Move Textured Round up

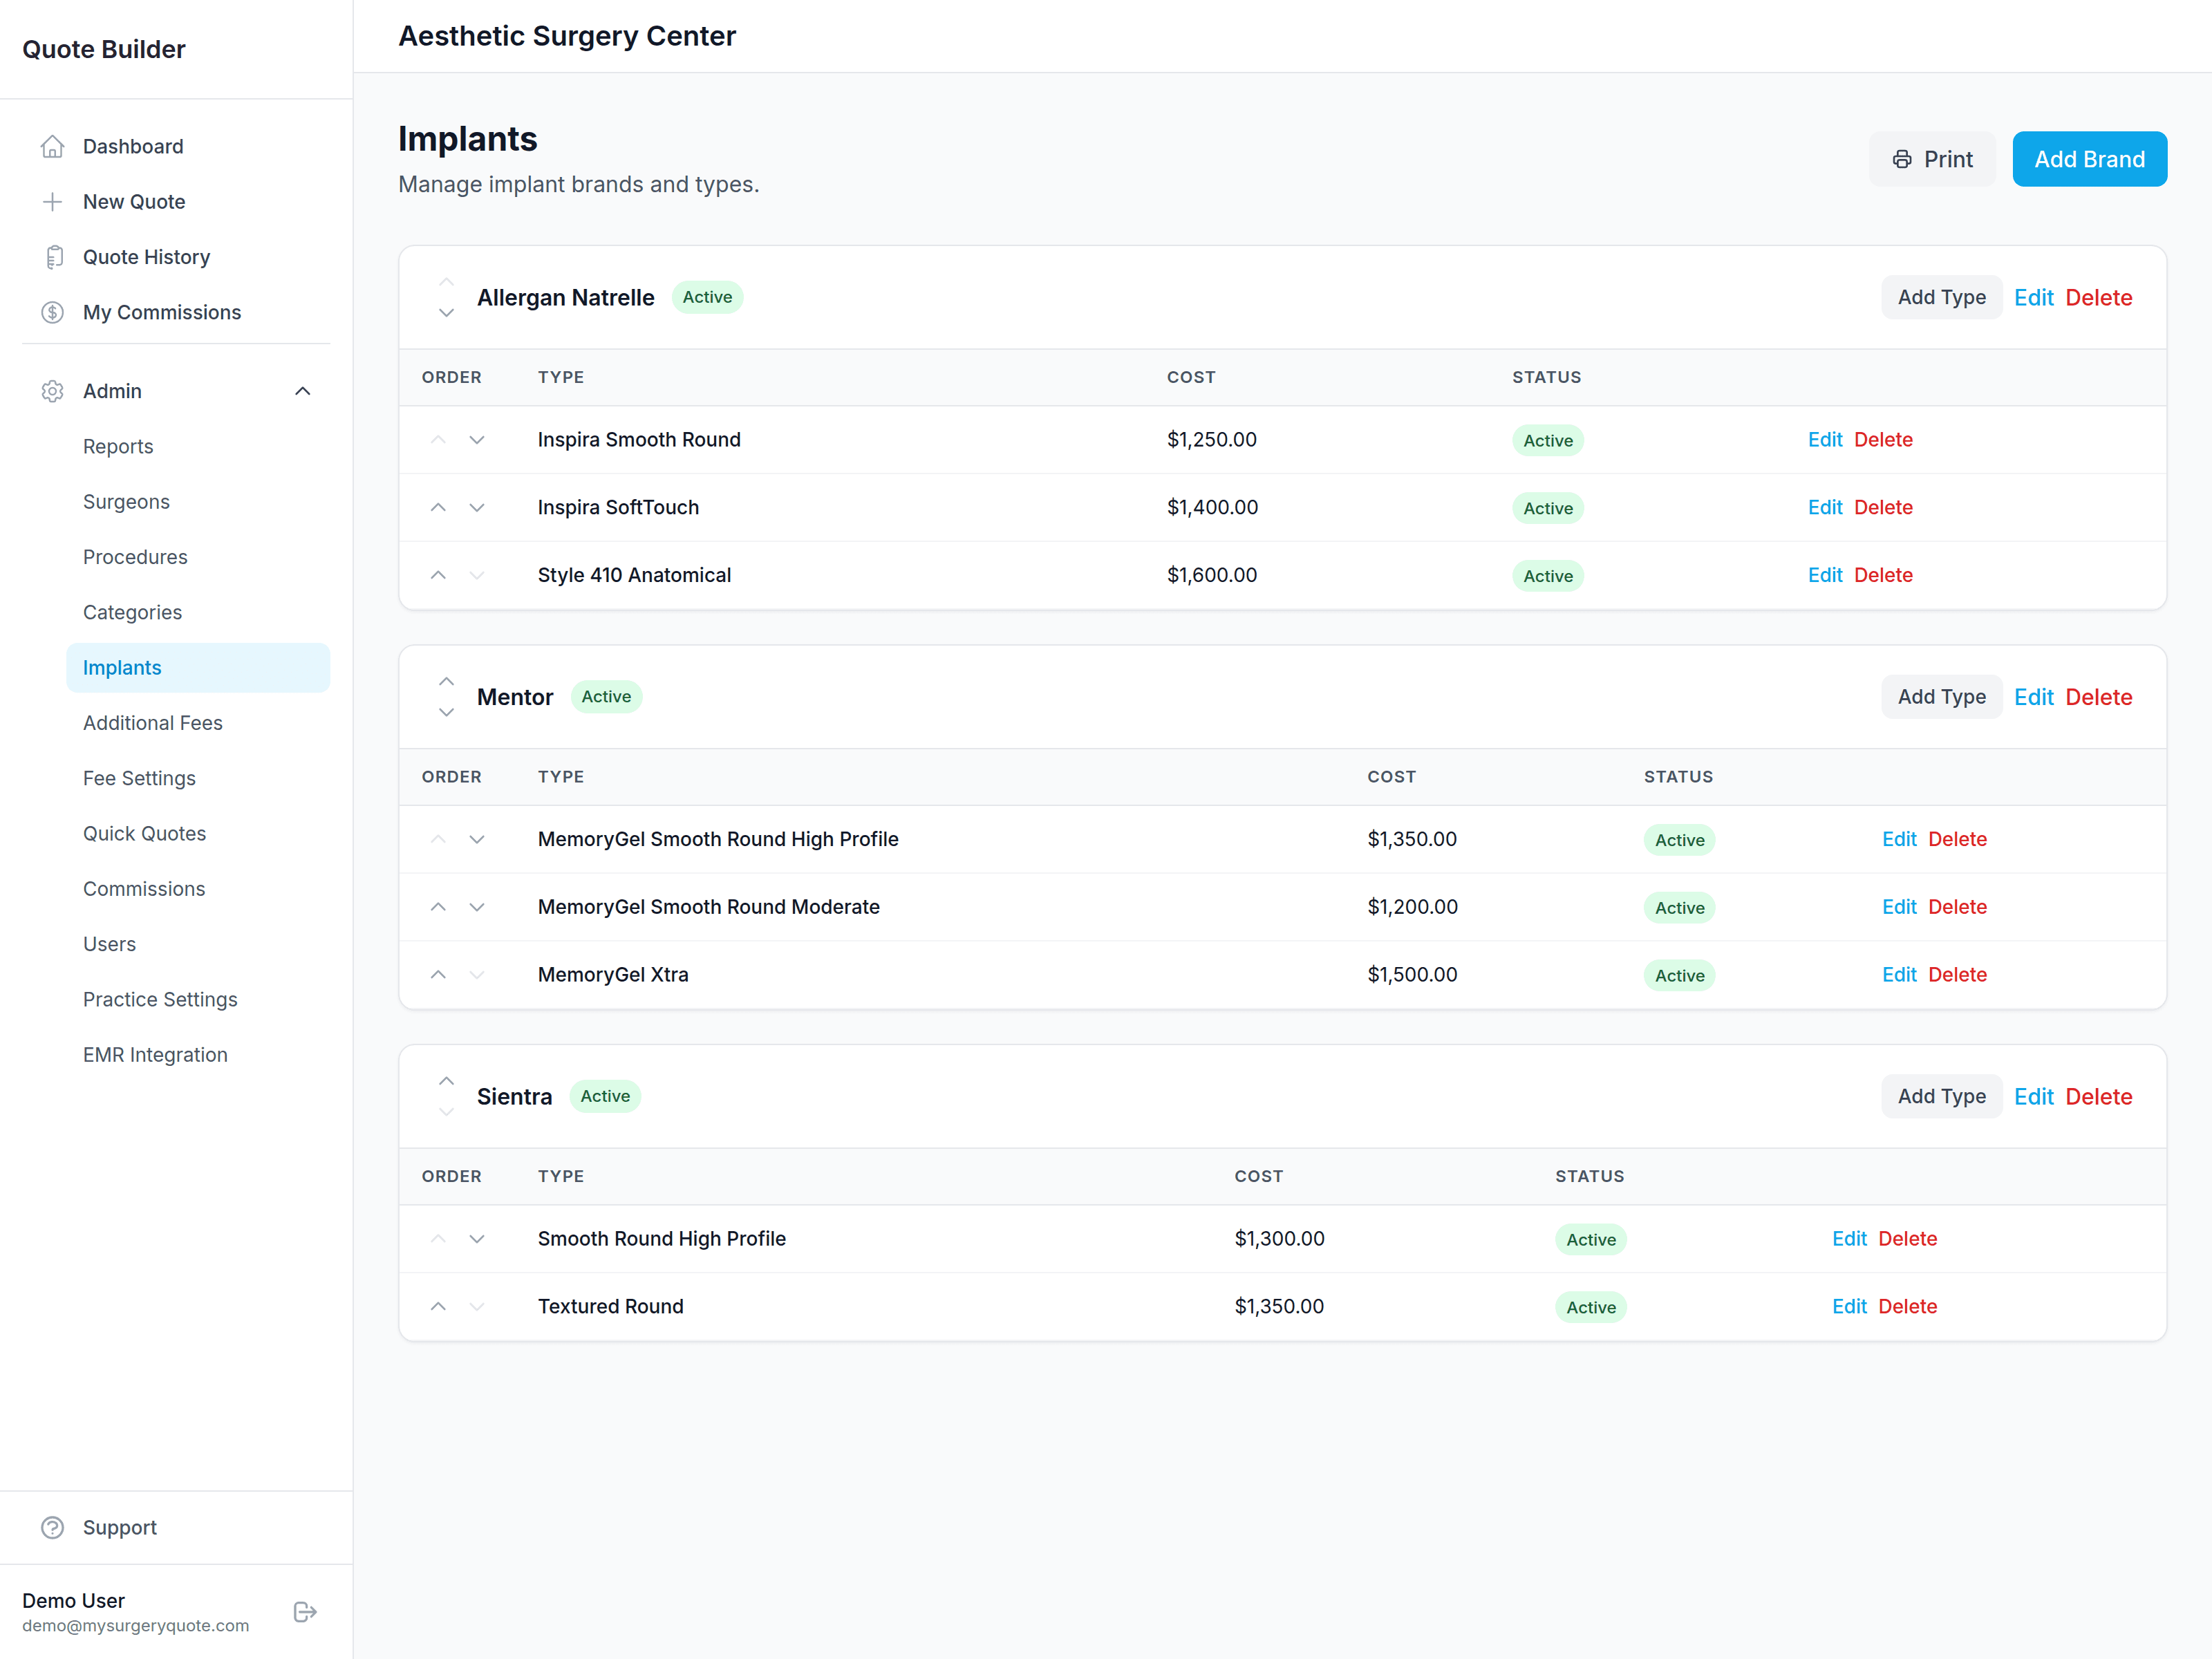click(x=438, y=1307)
